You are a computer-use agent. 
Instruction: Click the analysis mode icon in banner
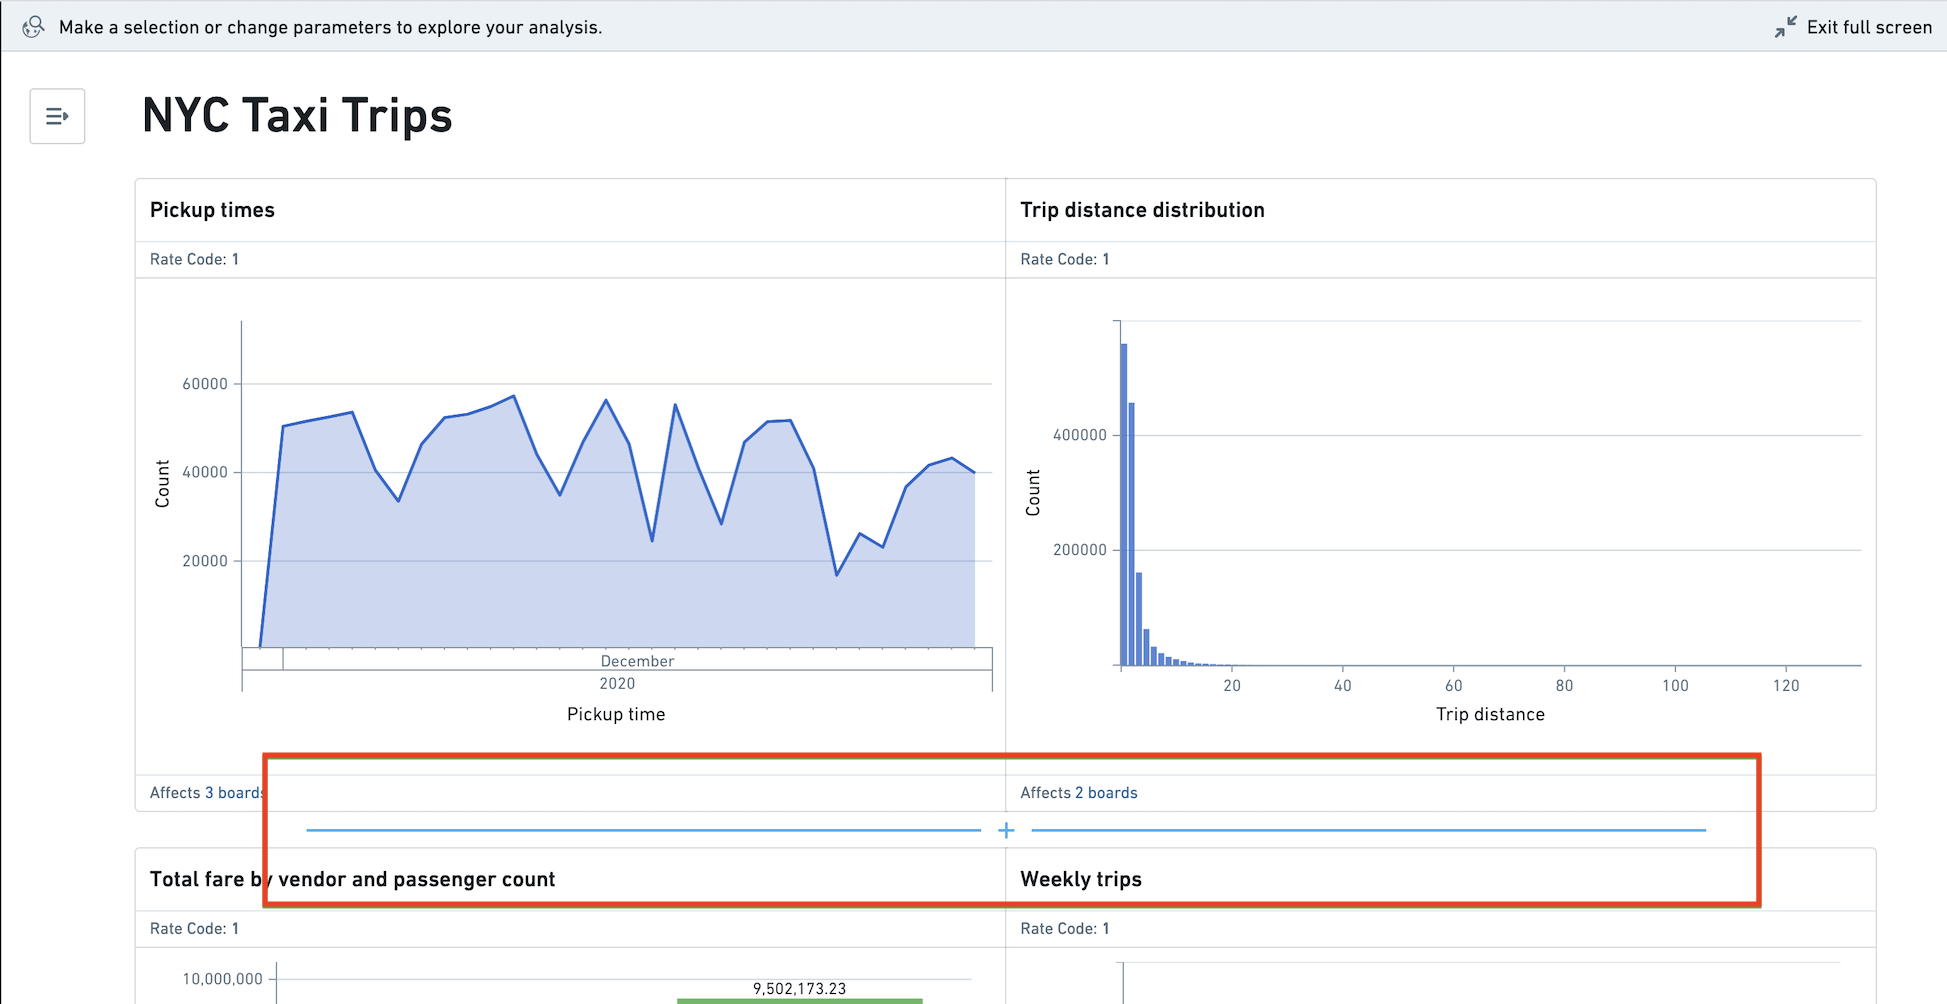33,27
